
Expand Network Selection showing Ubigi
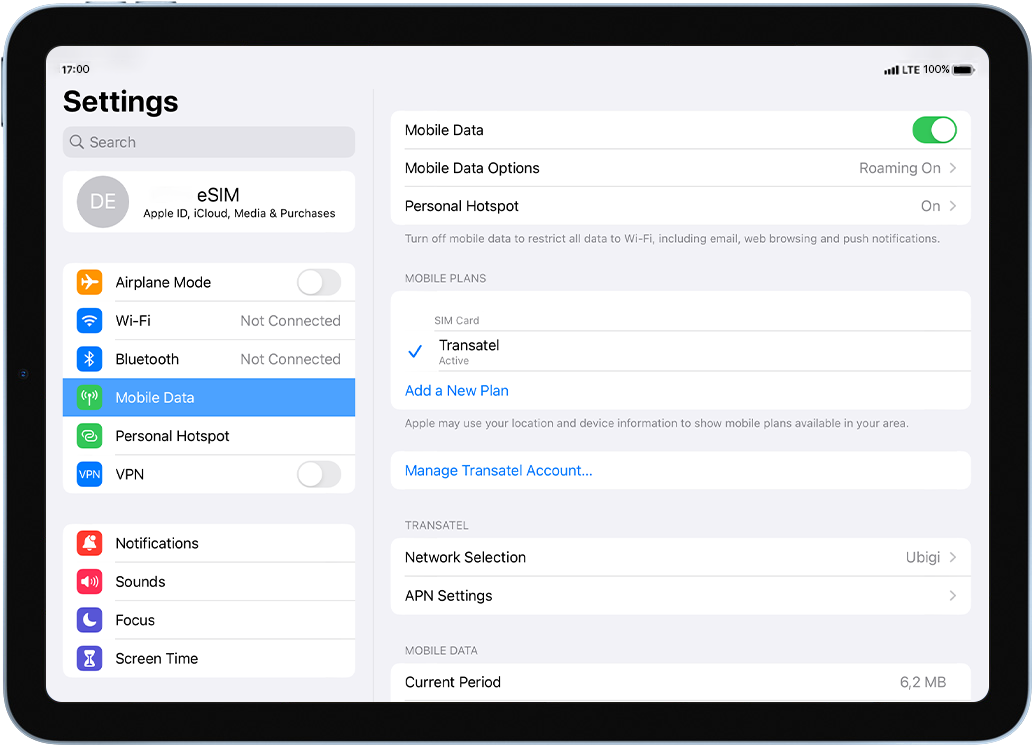[680, 557]
